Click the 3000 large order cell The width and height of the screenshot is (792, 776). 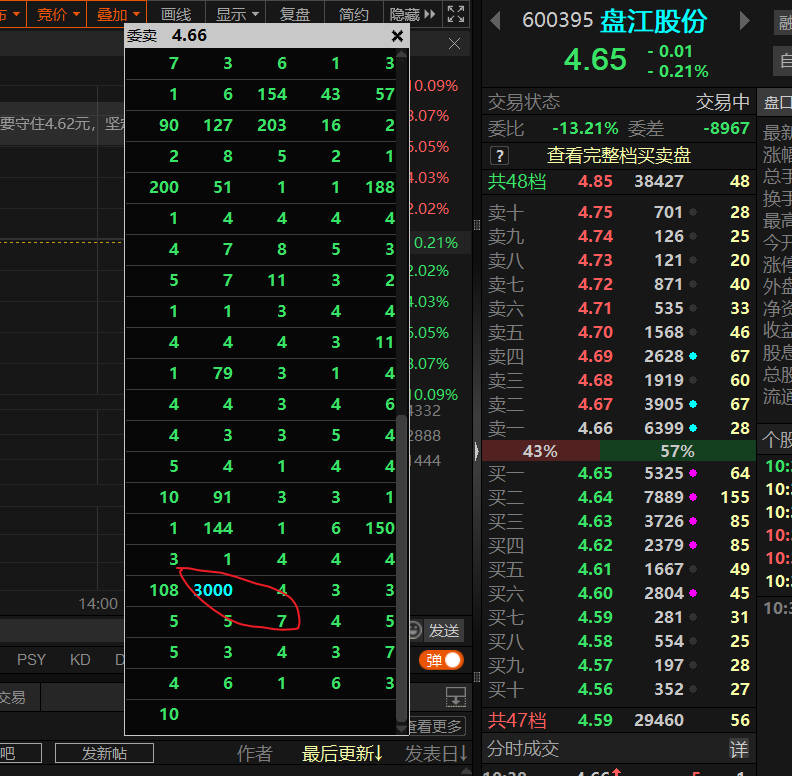[213, 590]
